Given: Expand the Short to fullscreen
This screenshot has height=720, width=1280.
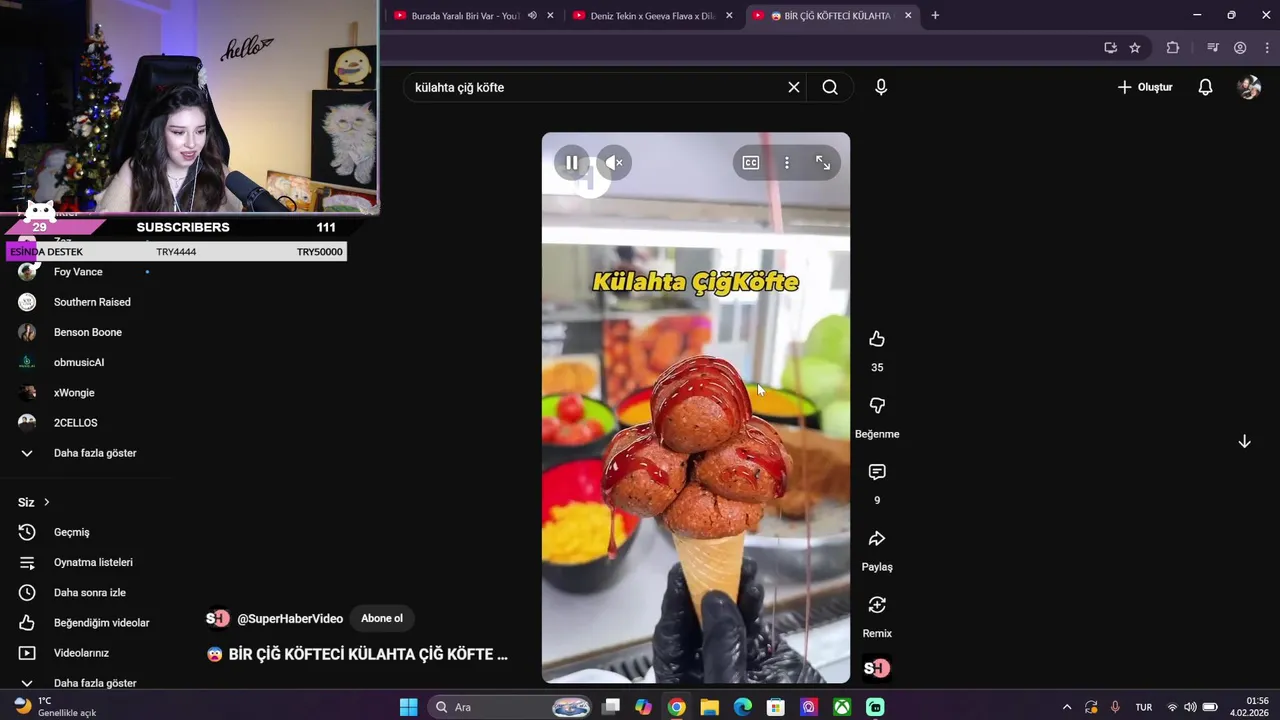Looking at the screenshot, I should (823, 162).
